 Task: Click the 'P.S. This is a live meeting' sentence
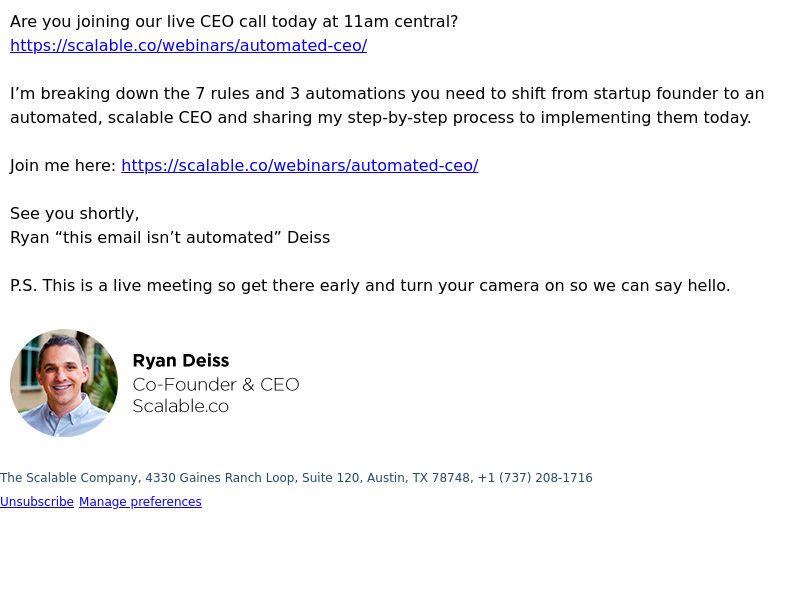click(370, 285)
